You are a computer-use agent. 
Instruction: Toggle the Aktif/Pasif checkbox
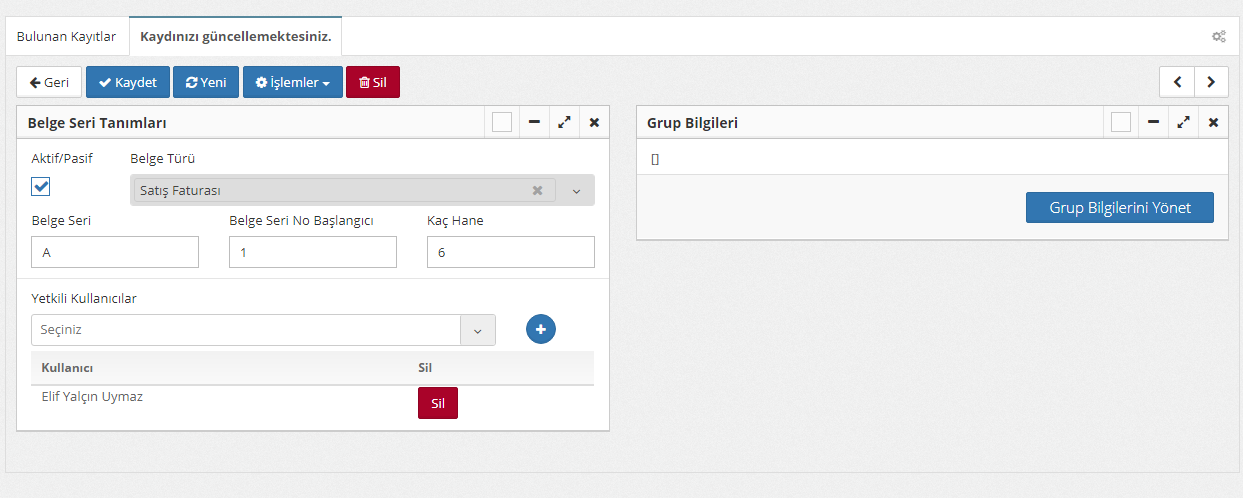coord(41,187)
